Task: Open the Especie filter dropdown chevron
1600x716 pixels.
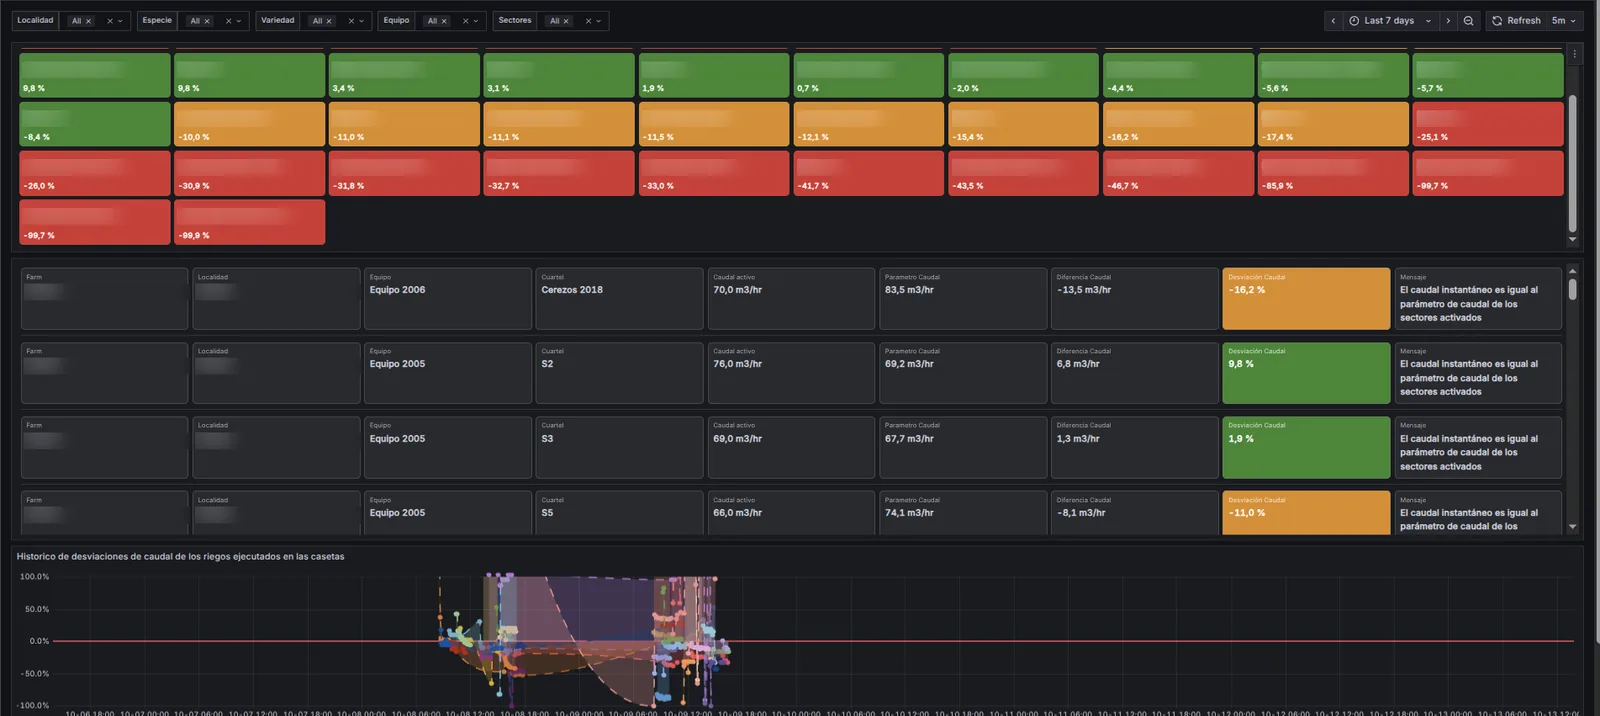Action: 239,21
